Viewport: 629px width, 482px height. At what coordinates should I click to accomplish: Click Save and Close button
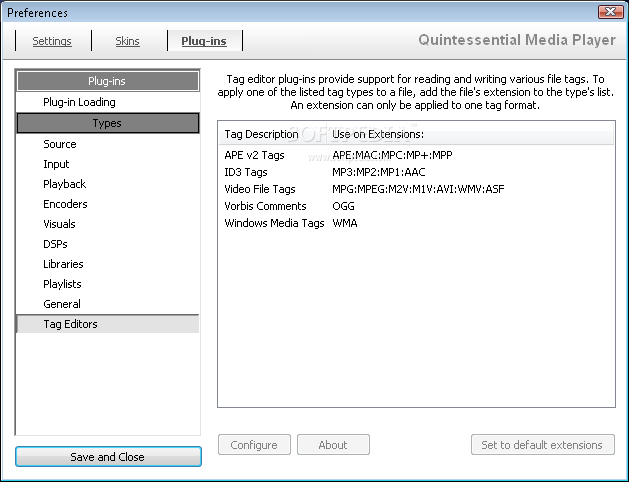click(108, 457)
